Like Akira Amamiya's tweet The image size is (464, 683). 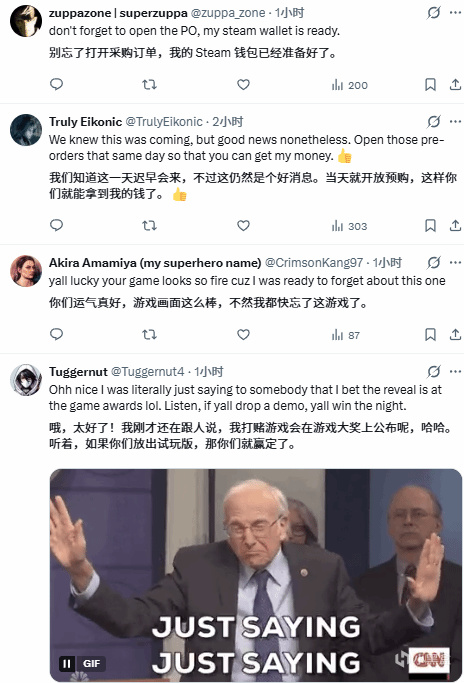(243, 334)
